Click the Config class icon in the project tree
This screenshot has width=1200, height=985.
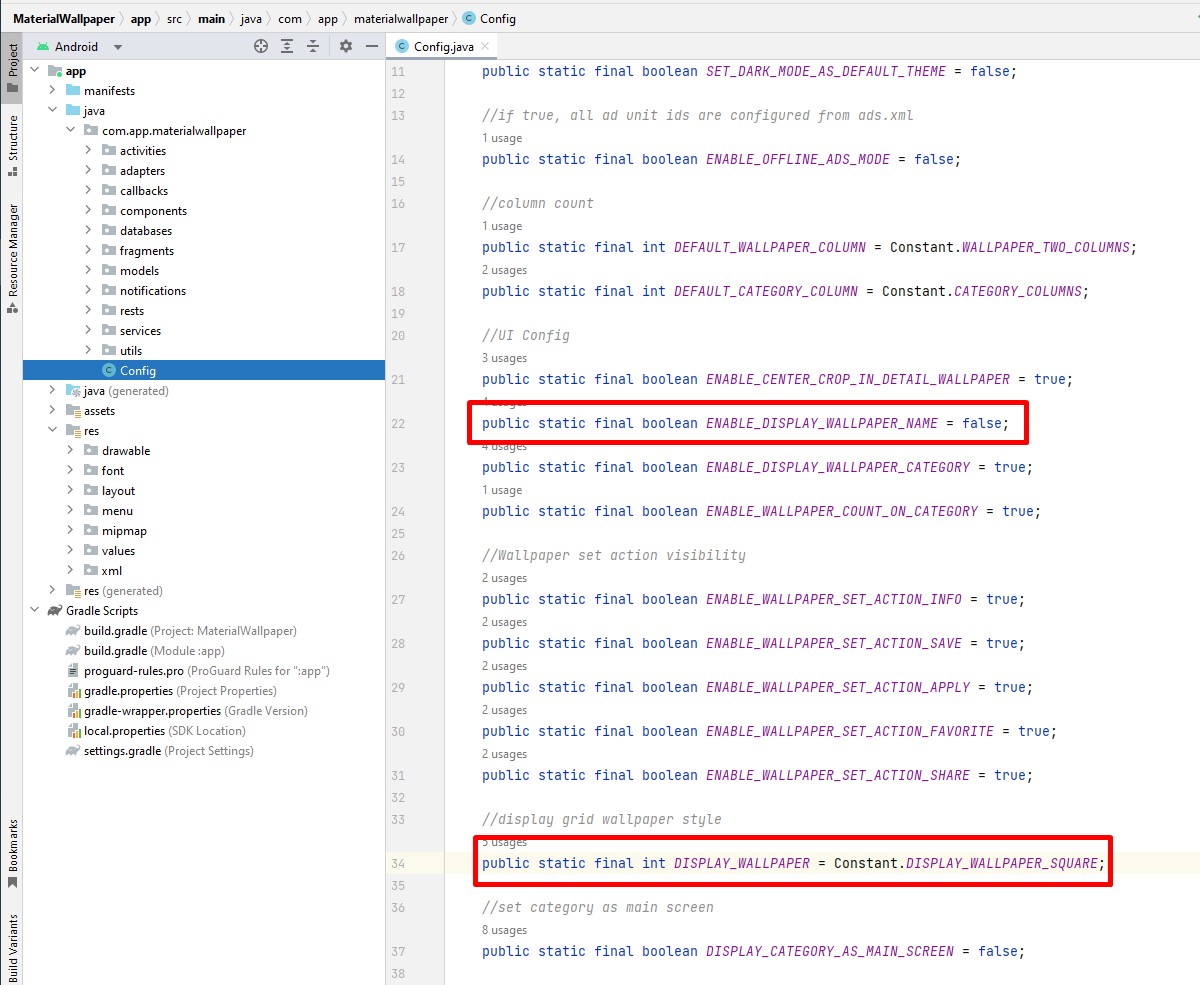[109, 371]
